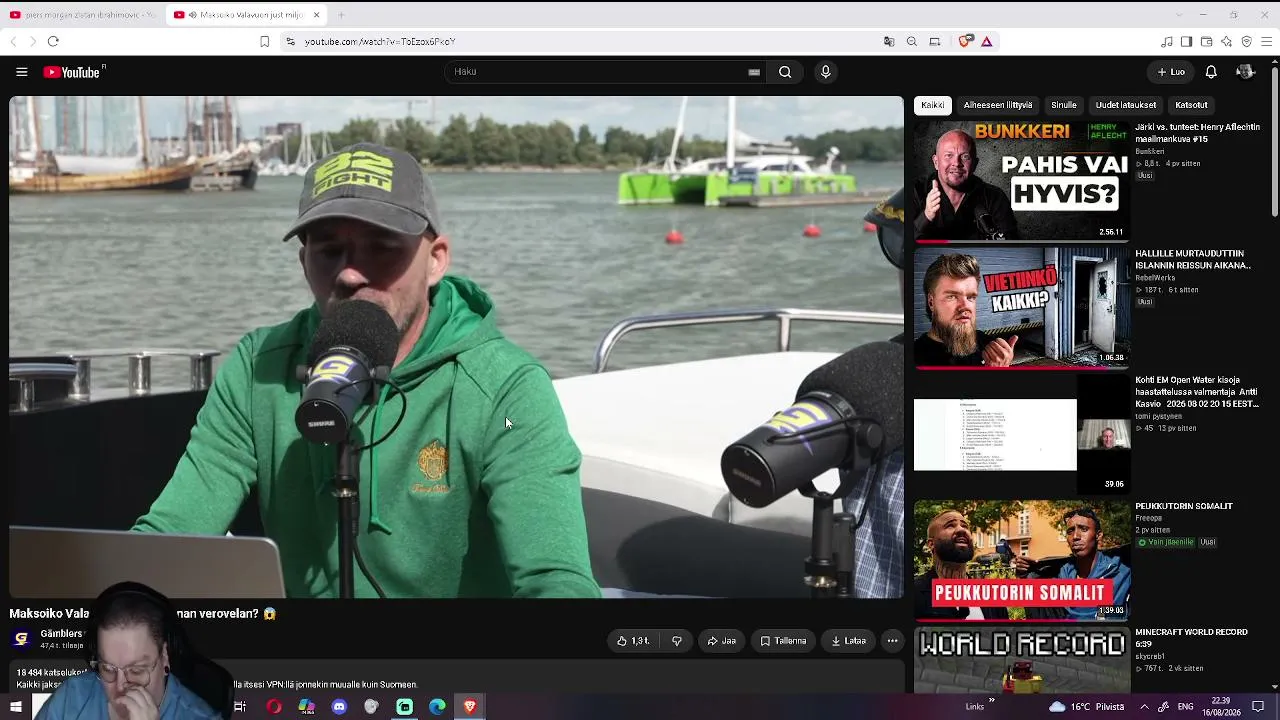Start voice search with microphone icon
This screenshot has width=1280, height=720.
[x=825, y=72]
